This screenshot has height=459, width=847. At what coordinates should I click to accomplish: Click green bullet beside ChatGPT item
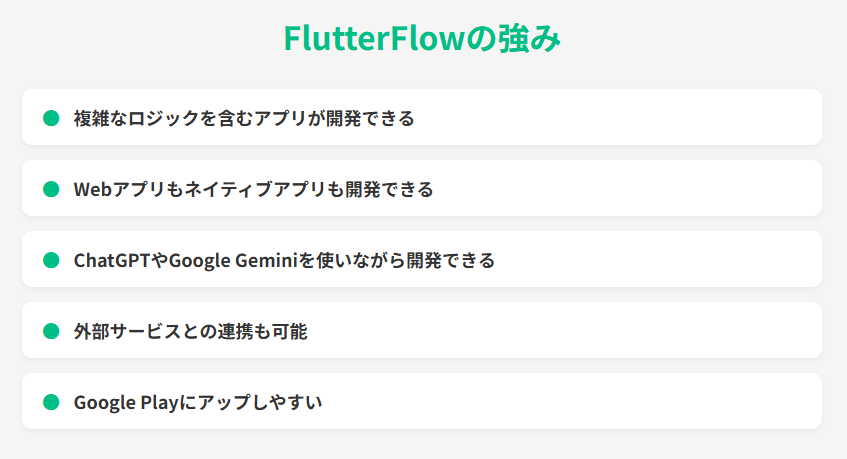click(51, 260)
